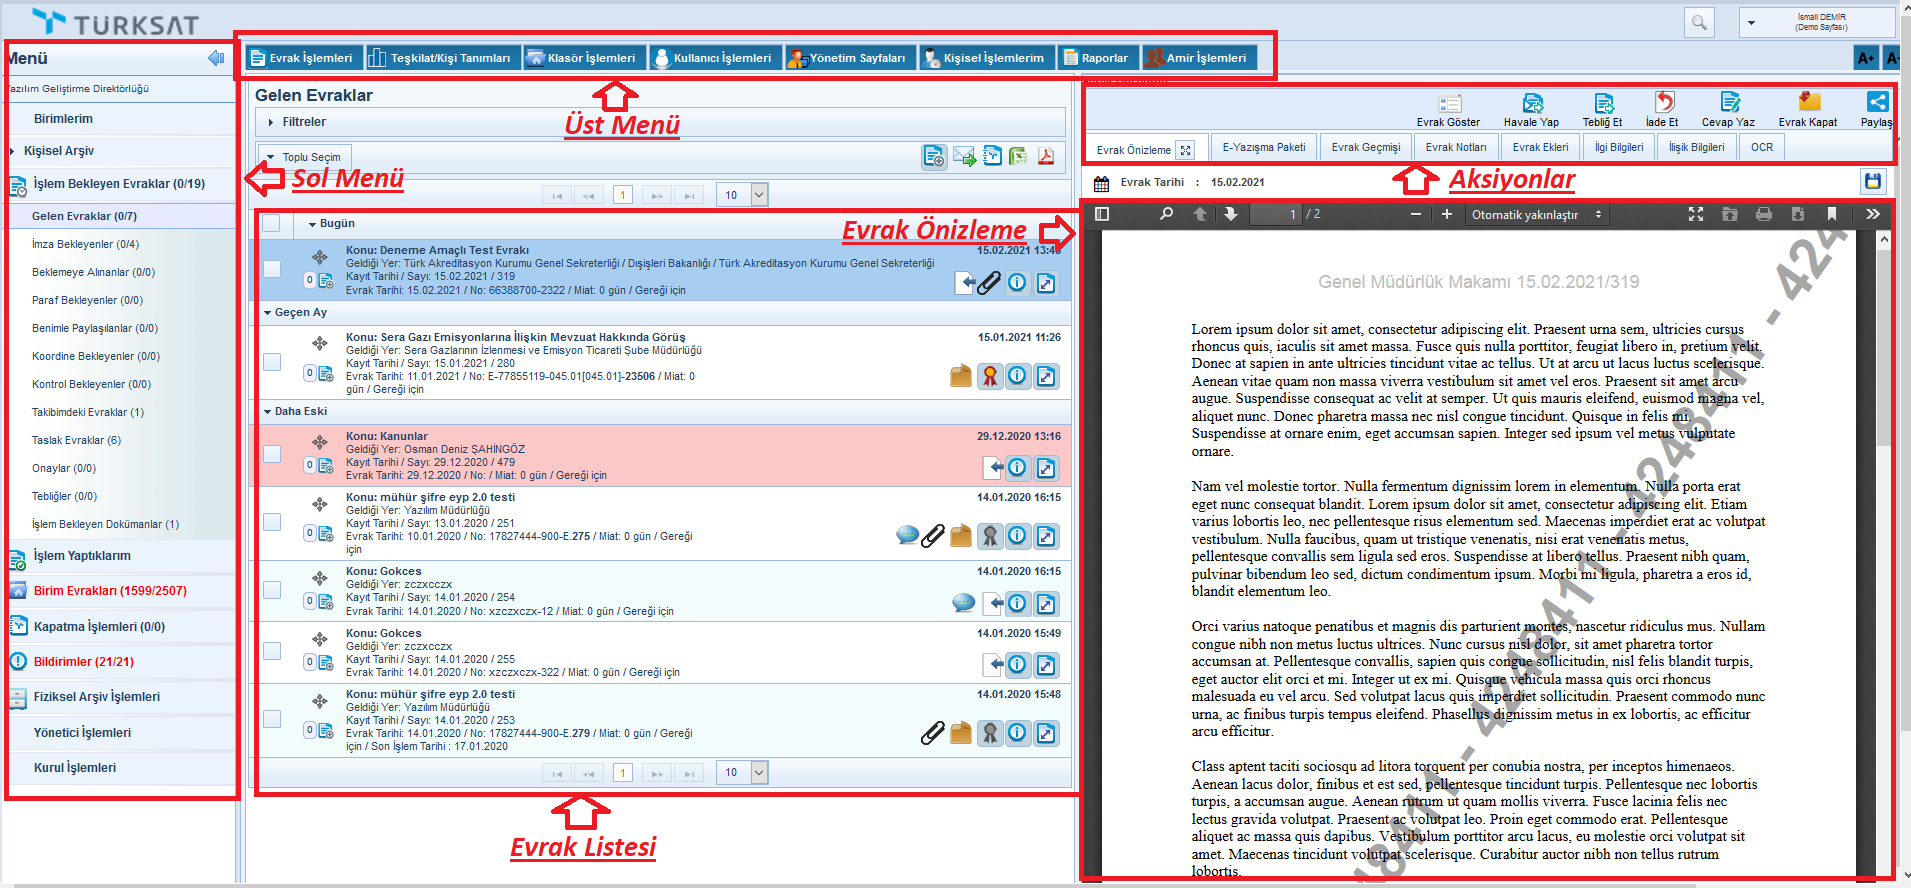Screen dimensions: 1911x888
Task: Click the Havale Yap action icon
Action: [1532, 104]
